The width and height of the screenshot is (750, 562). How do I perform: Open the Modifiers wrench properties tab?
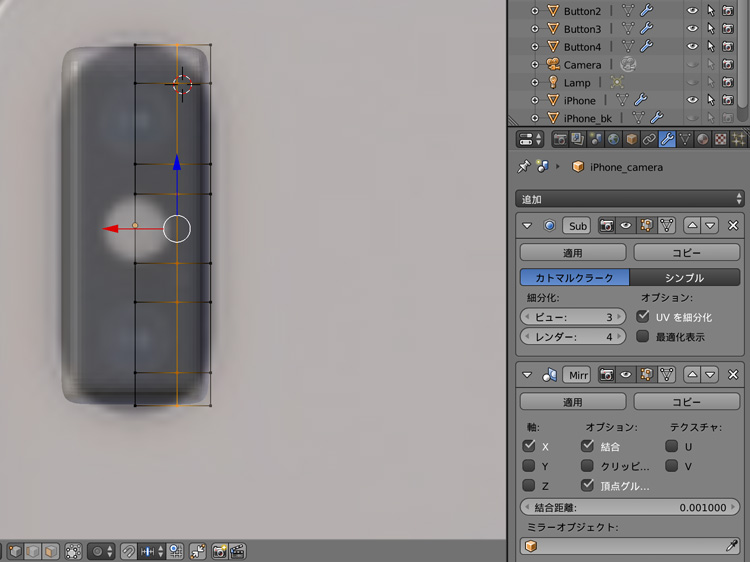[667, 139]
